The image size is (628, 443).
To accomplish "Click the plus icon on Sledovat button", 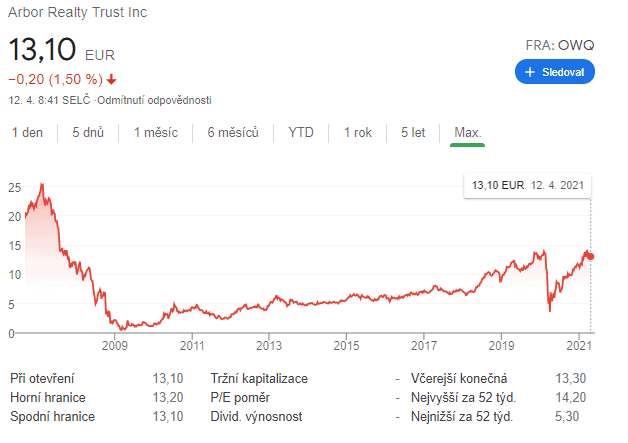I will (530, 72).
